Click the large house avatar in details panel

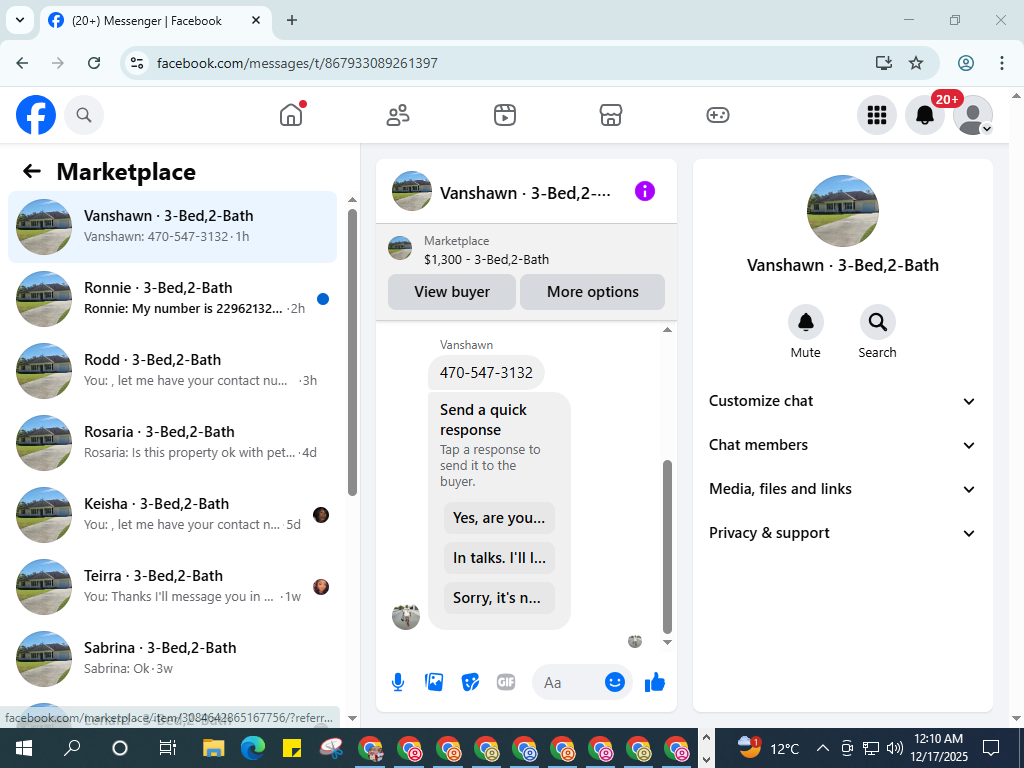pyautogui.click(x=842, y=211)
